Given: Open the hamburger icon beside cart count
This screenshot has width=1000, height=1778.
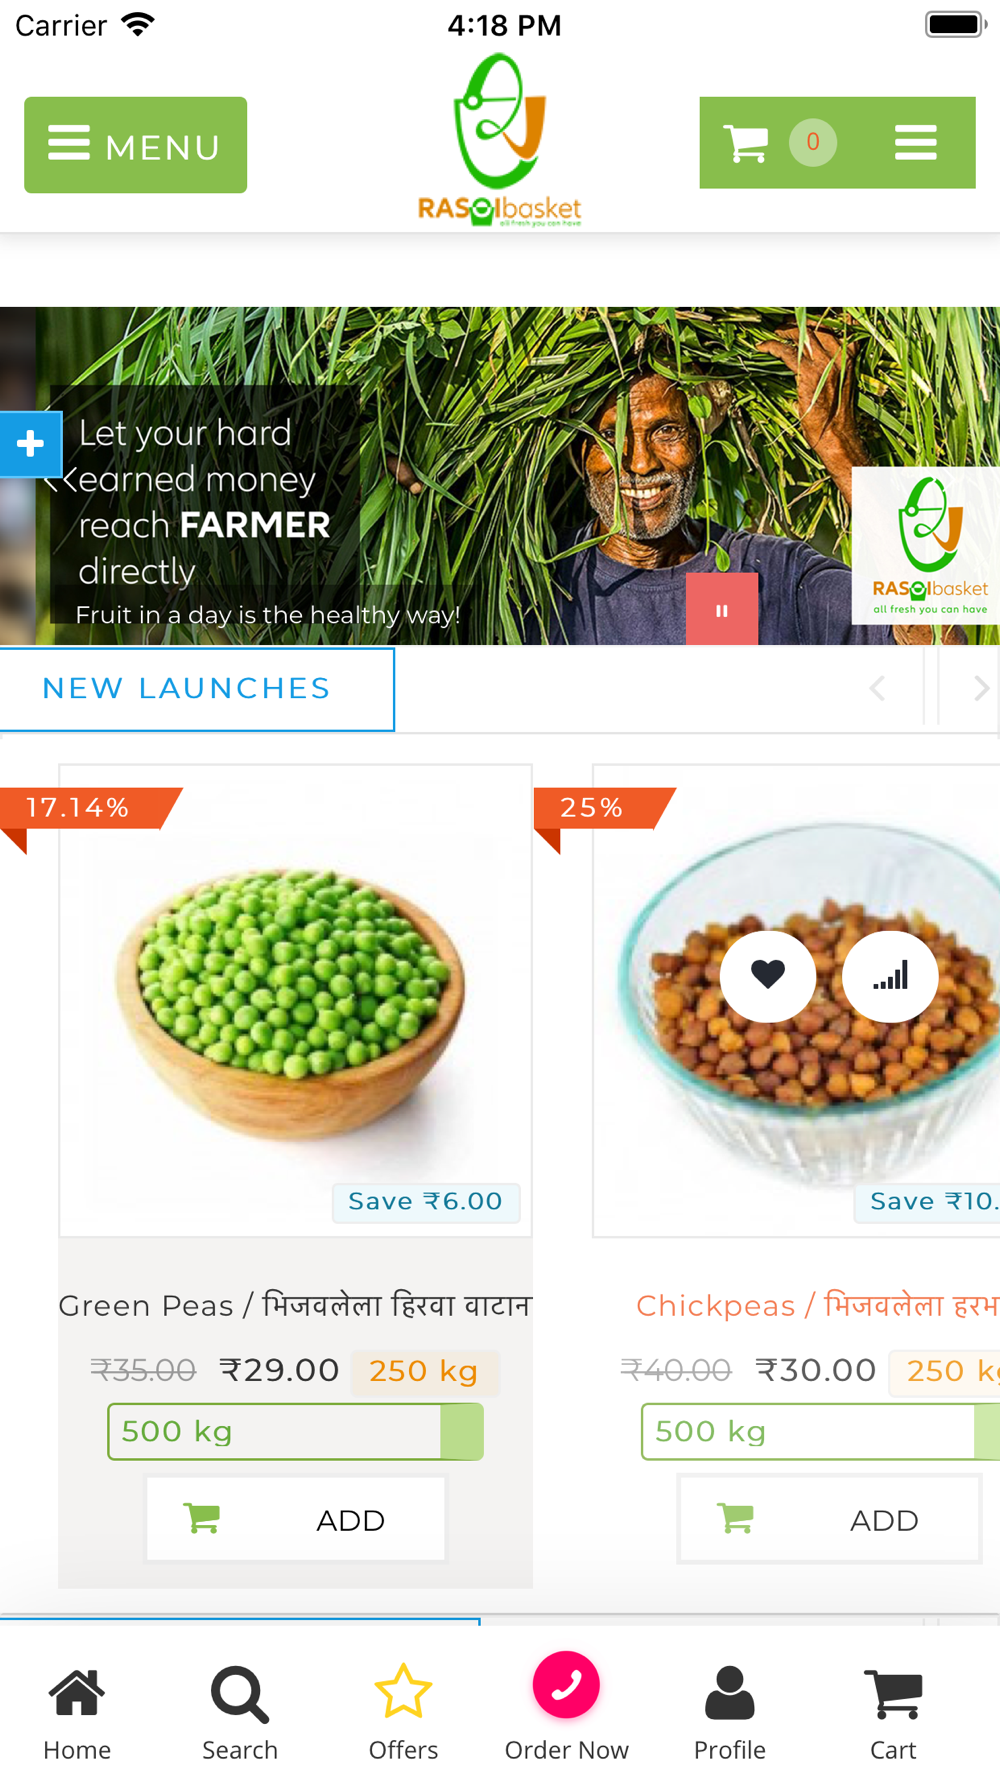Looking at the screenshot, I should 916,143.
